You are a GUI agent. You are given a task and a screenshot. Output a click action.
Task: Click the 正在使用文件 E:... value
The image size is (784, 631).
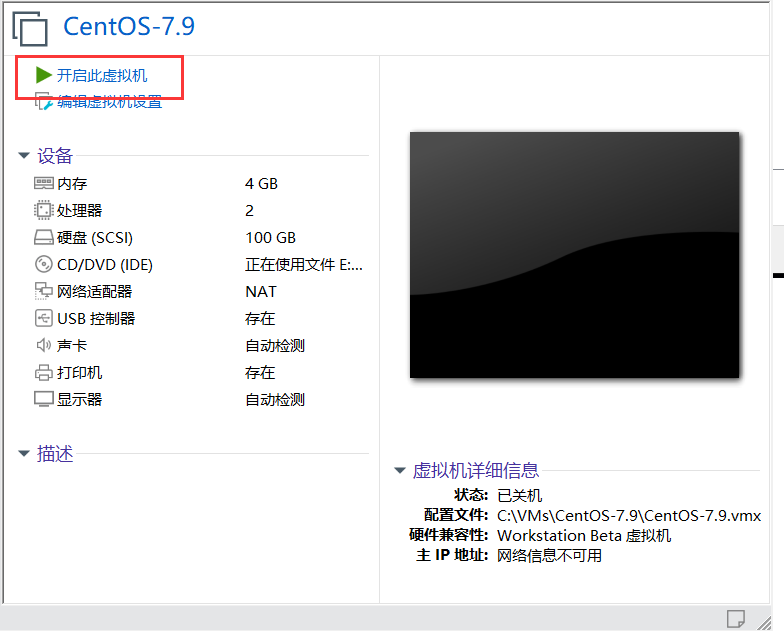[x=304, y=264]
